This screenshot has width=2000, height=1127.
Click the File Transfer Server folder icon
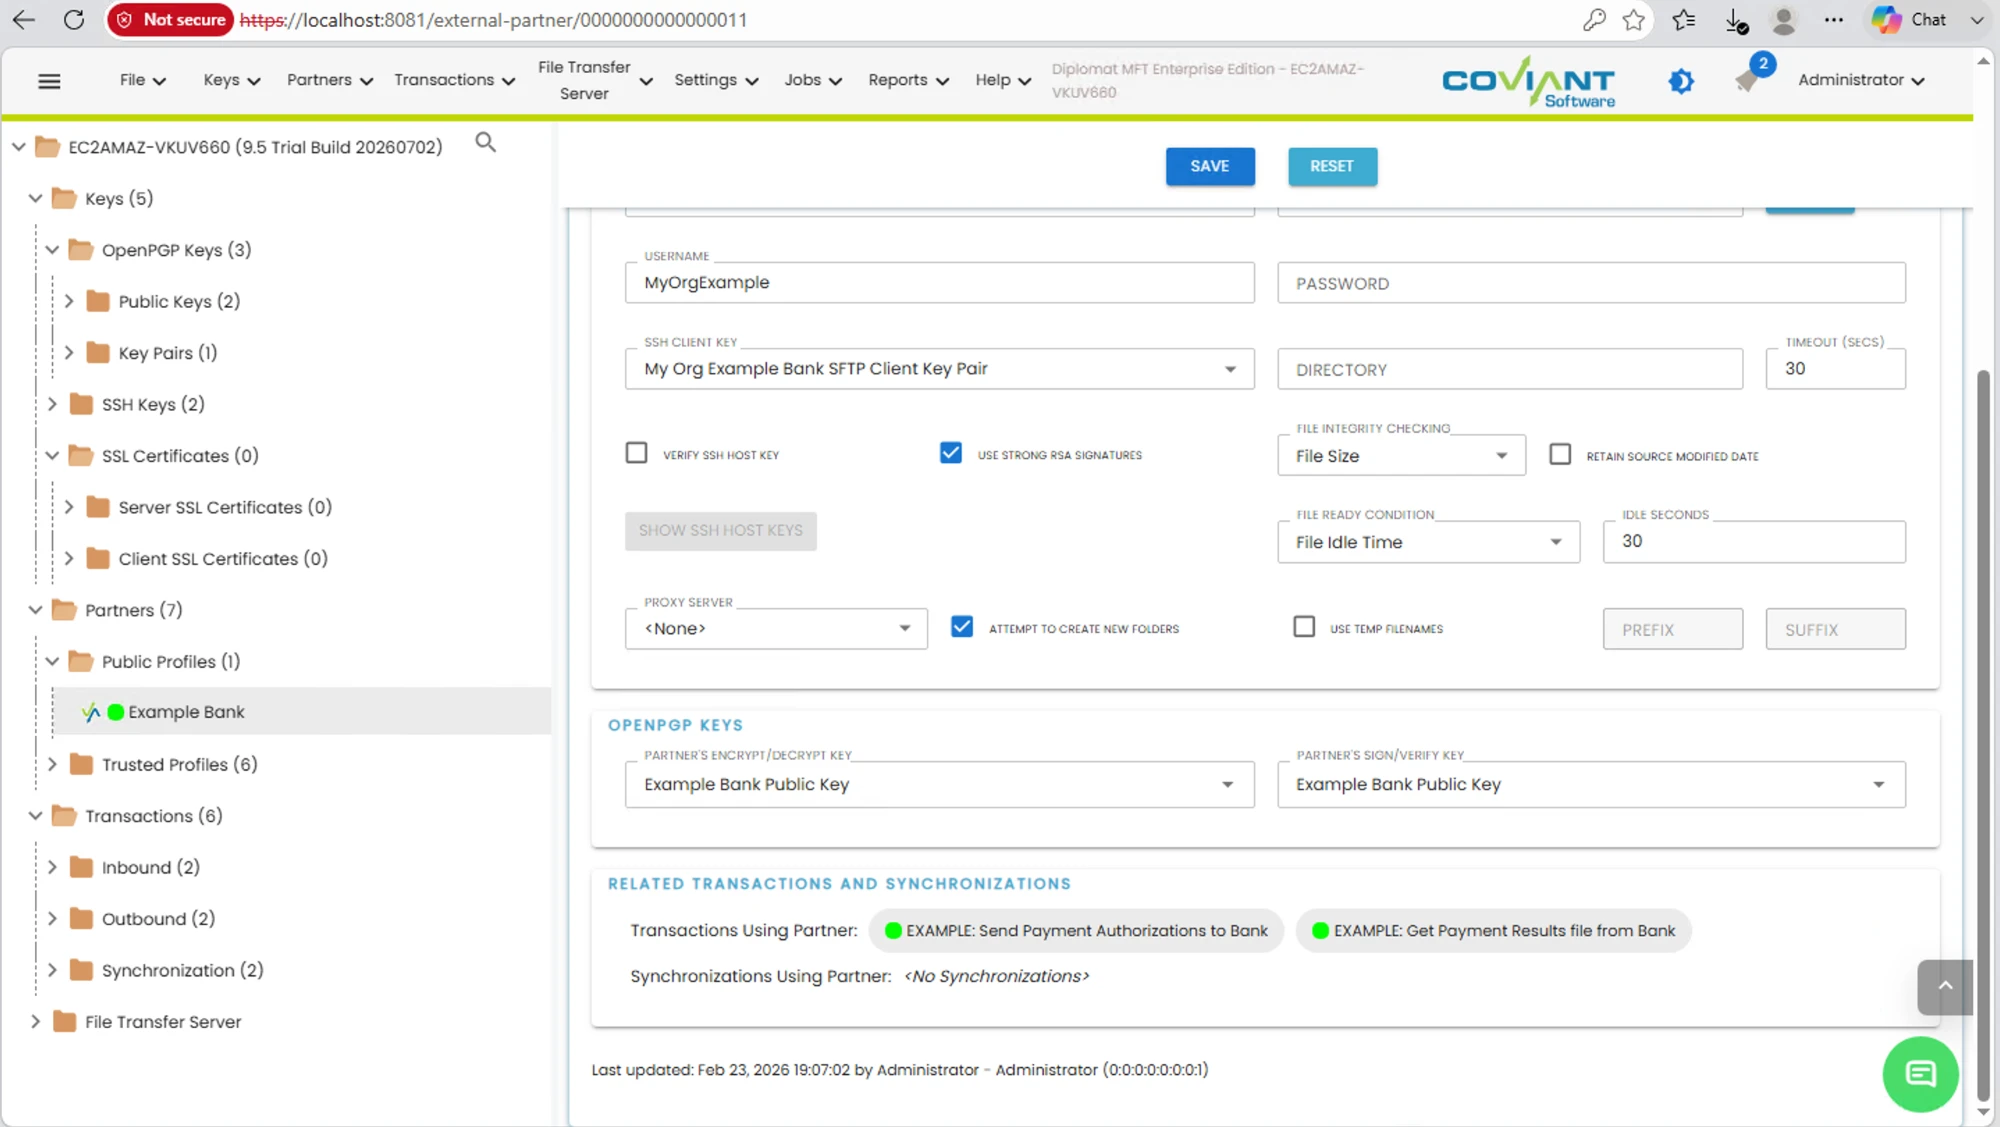click(64, 1021)
